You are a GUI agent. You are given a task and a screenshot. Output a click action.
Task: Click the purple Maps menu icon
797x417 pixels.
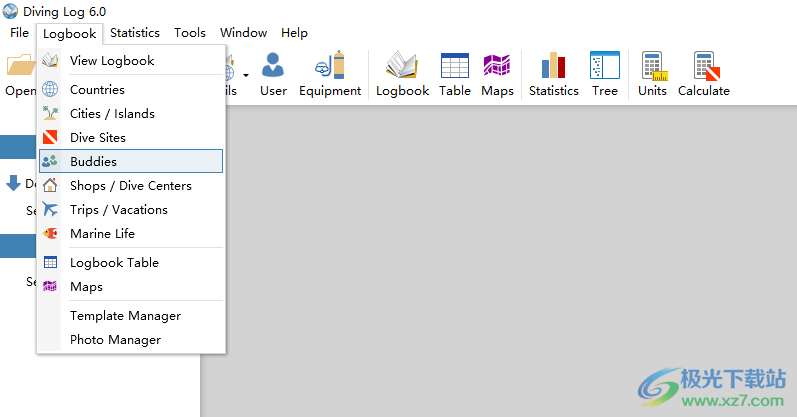tap(50, 286)
